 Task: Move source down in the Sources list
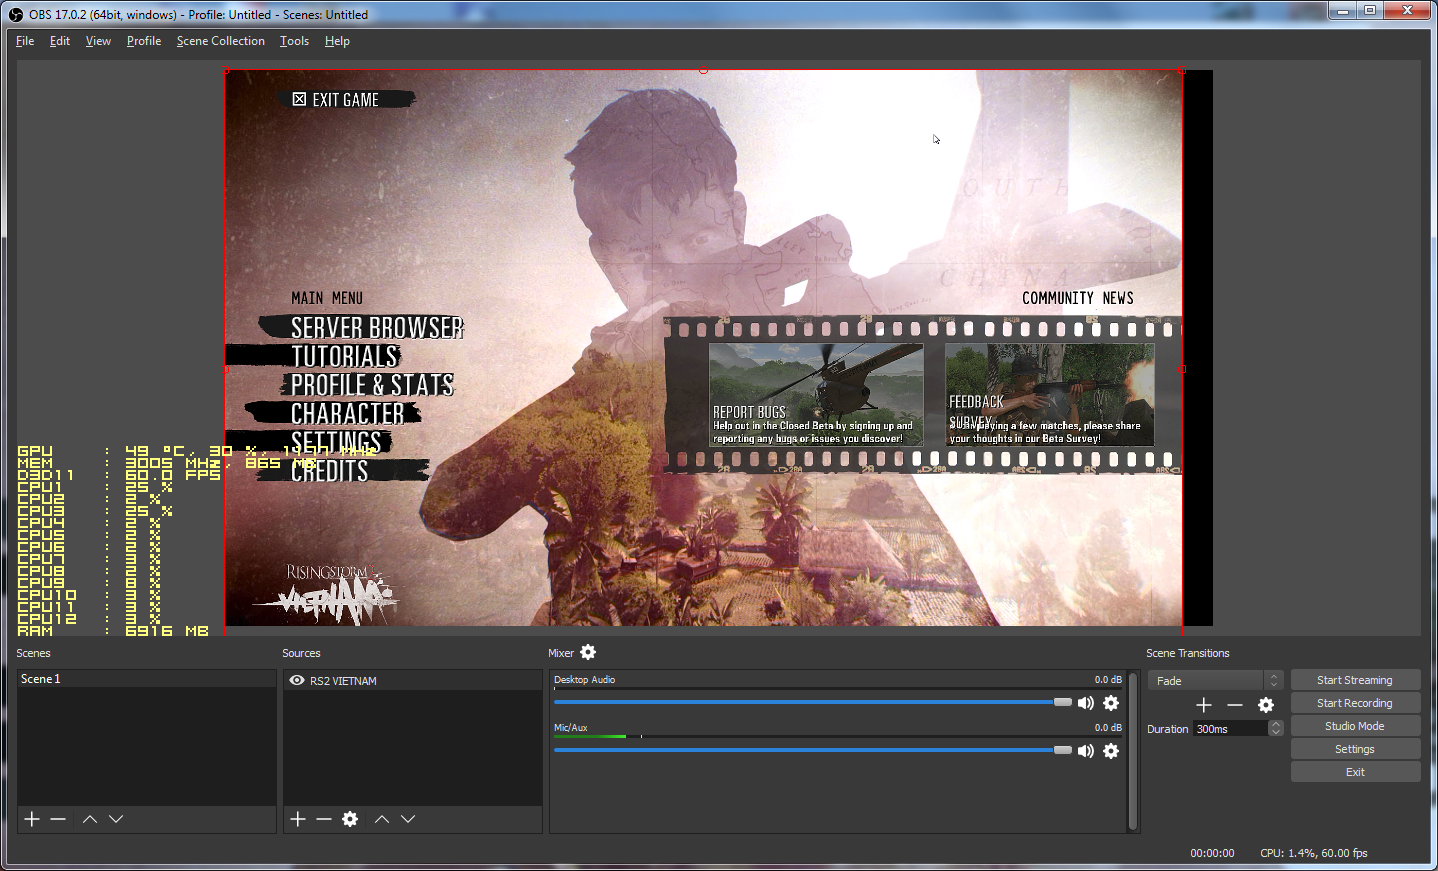pos(408,819)
